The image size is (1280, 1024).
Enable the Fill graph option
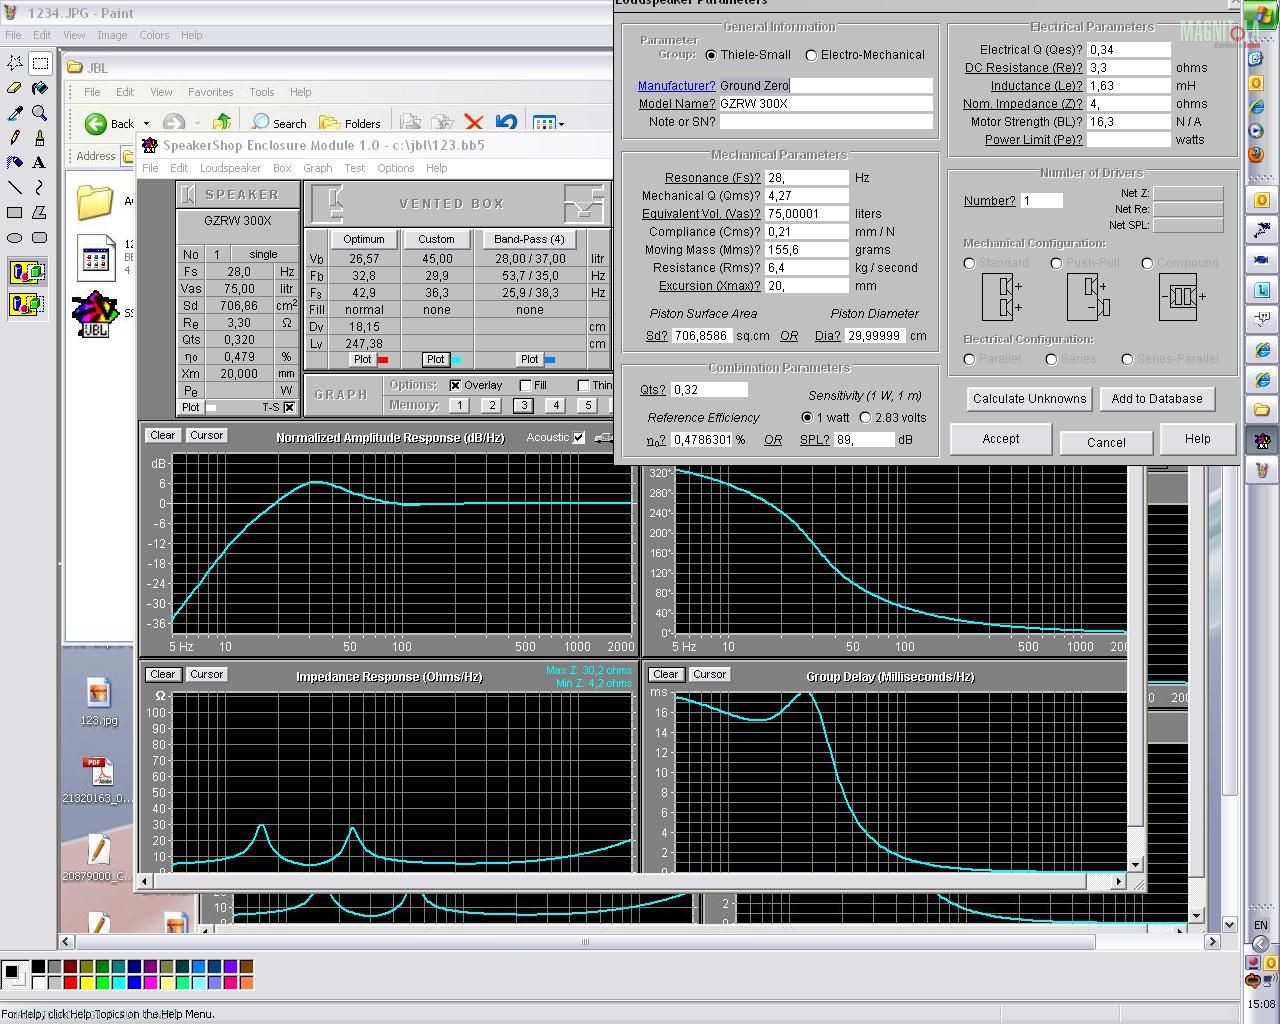click(526, 385)
